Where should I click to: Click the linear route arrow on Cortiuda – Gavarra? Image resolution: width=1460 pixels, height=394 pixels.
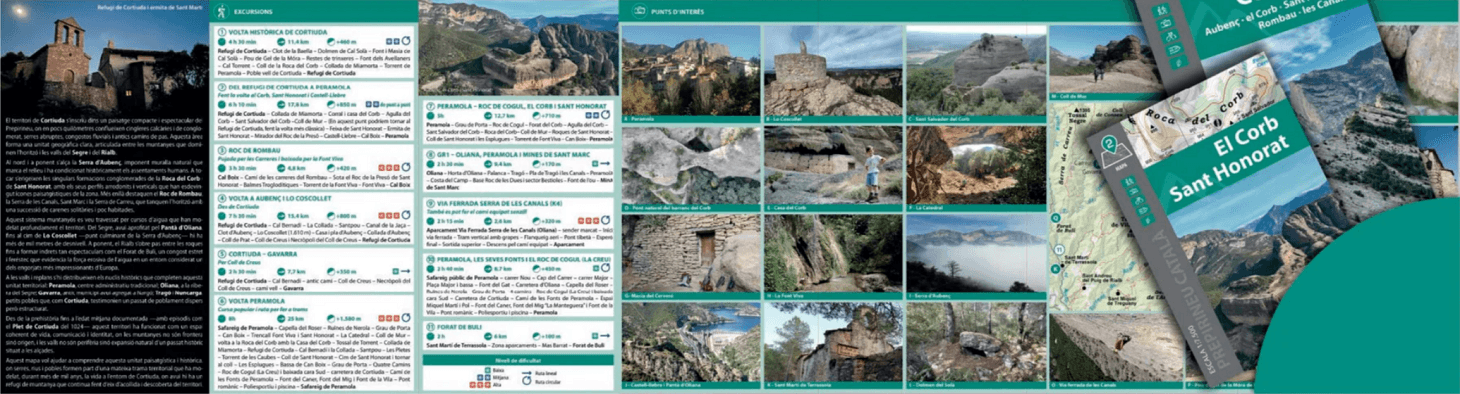(406, 271)
